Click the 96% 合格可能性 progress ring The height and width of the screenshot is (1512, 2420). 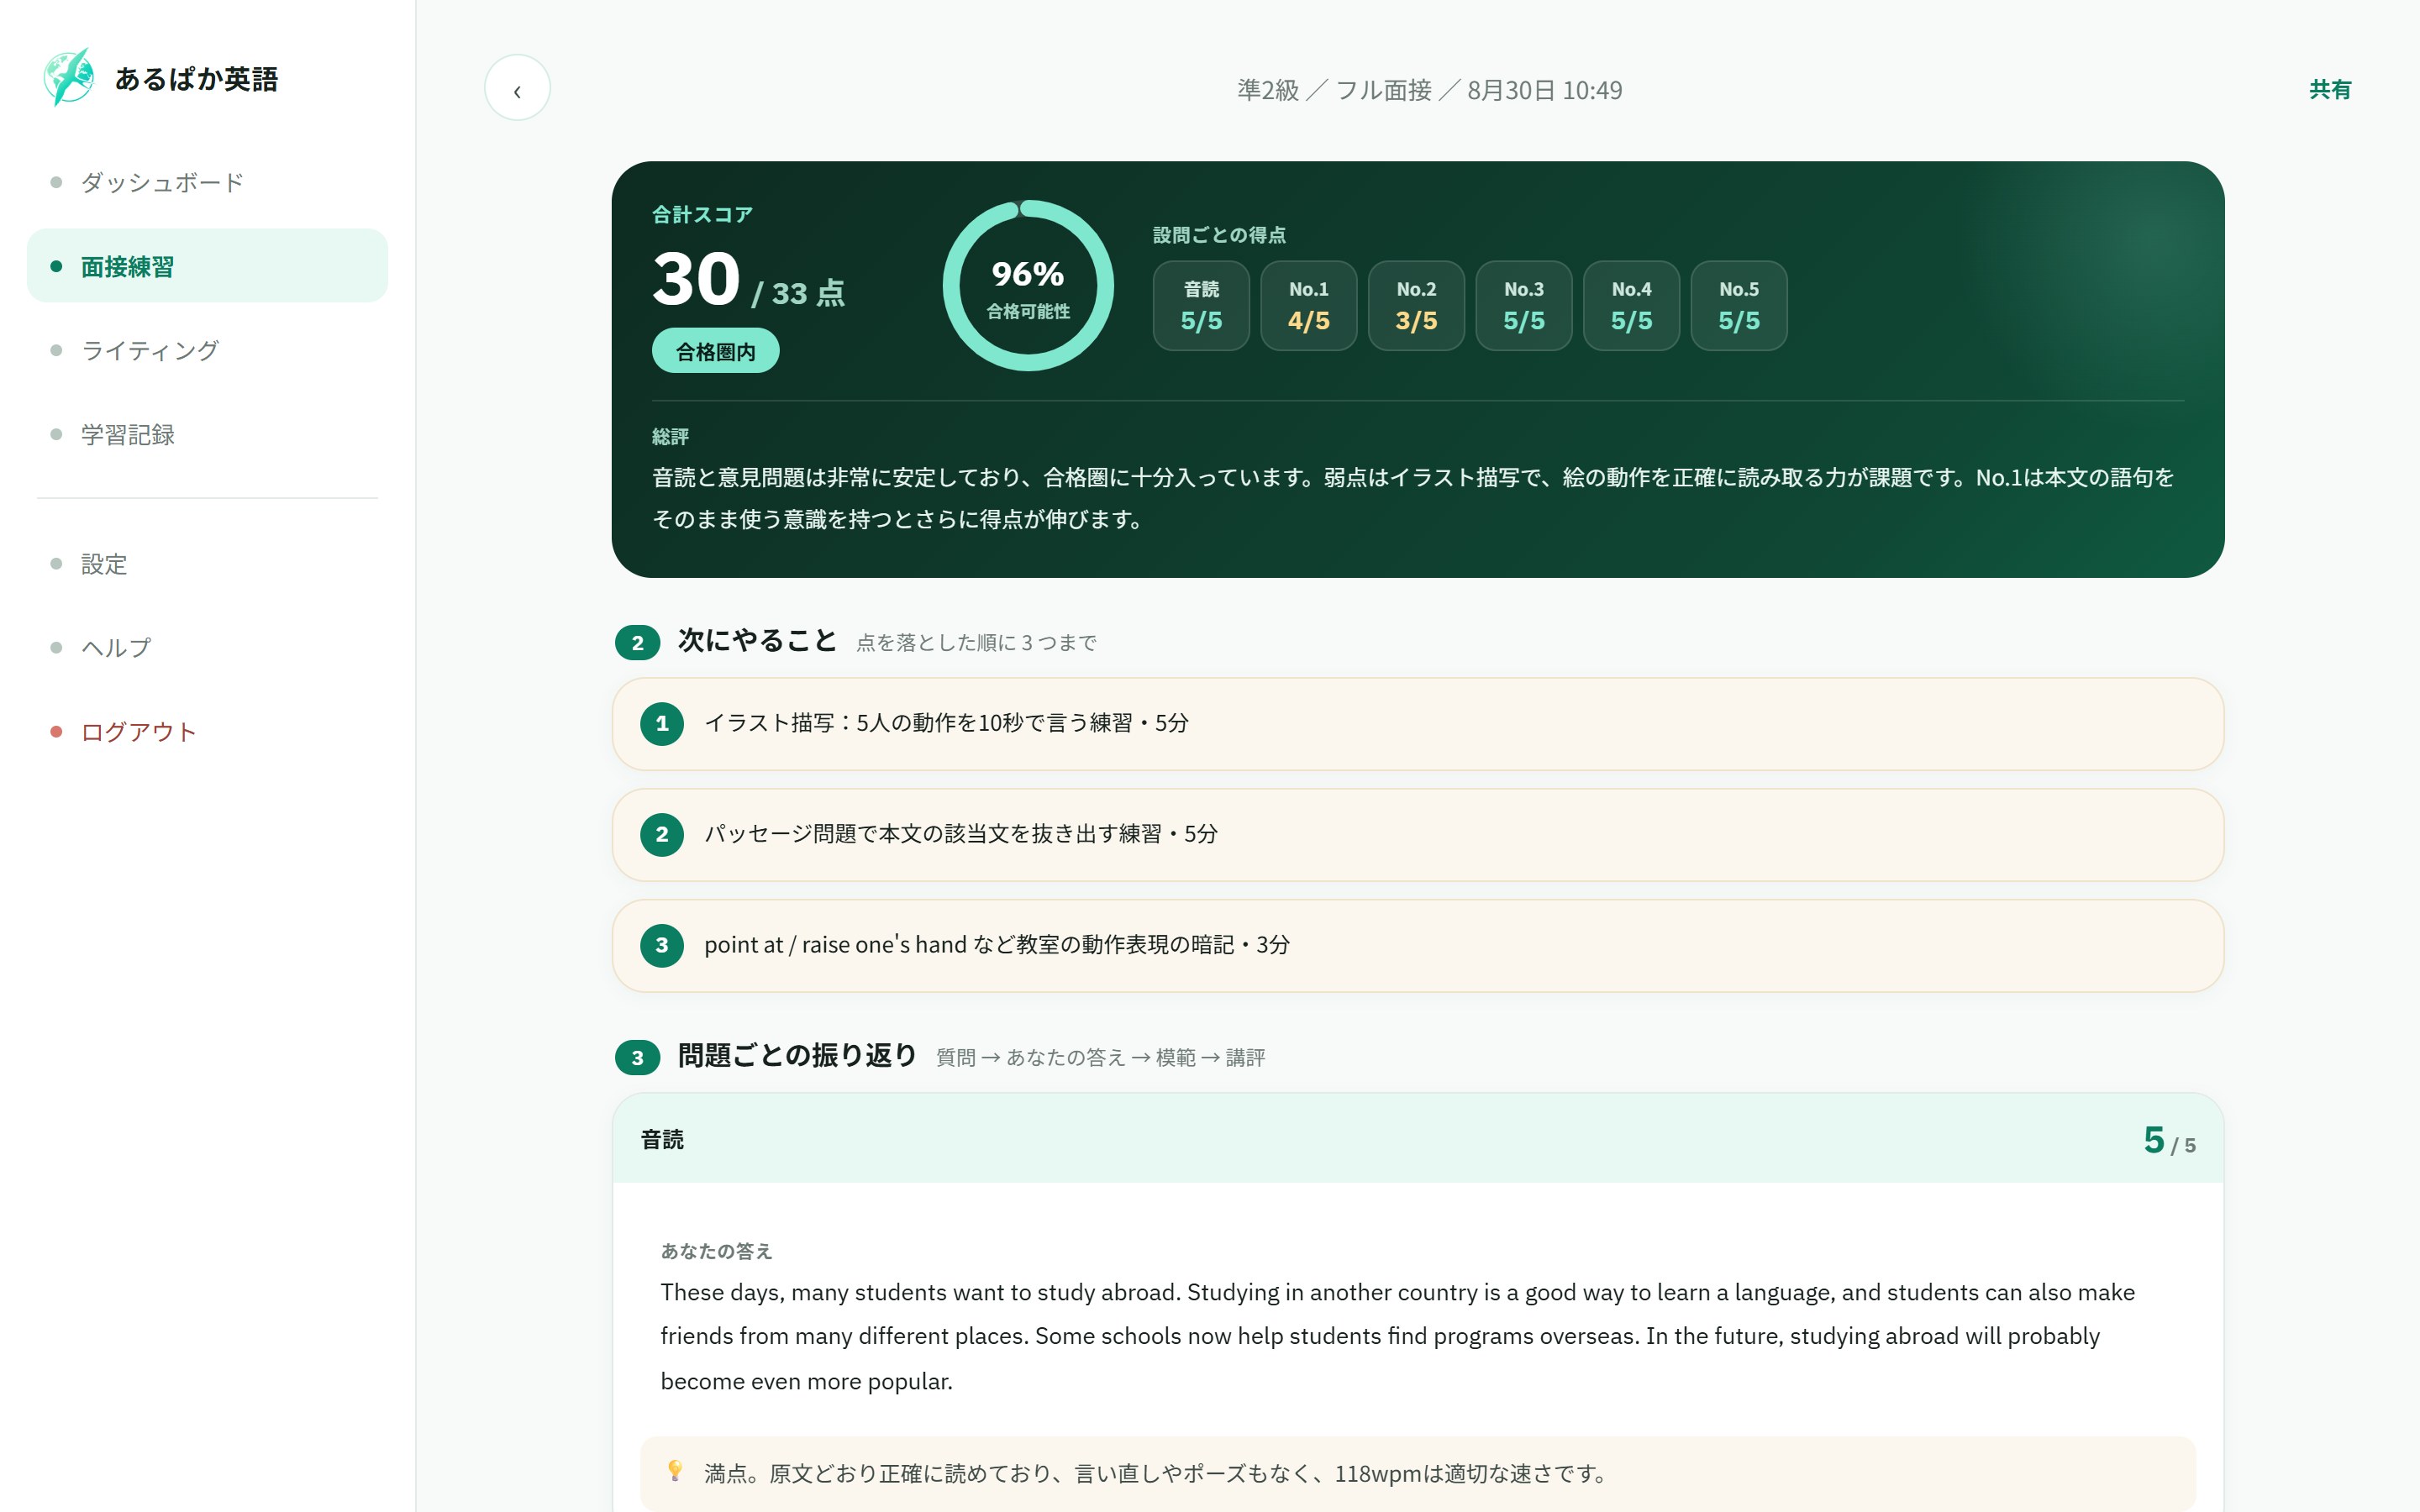[x=1028, y=286]
